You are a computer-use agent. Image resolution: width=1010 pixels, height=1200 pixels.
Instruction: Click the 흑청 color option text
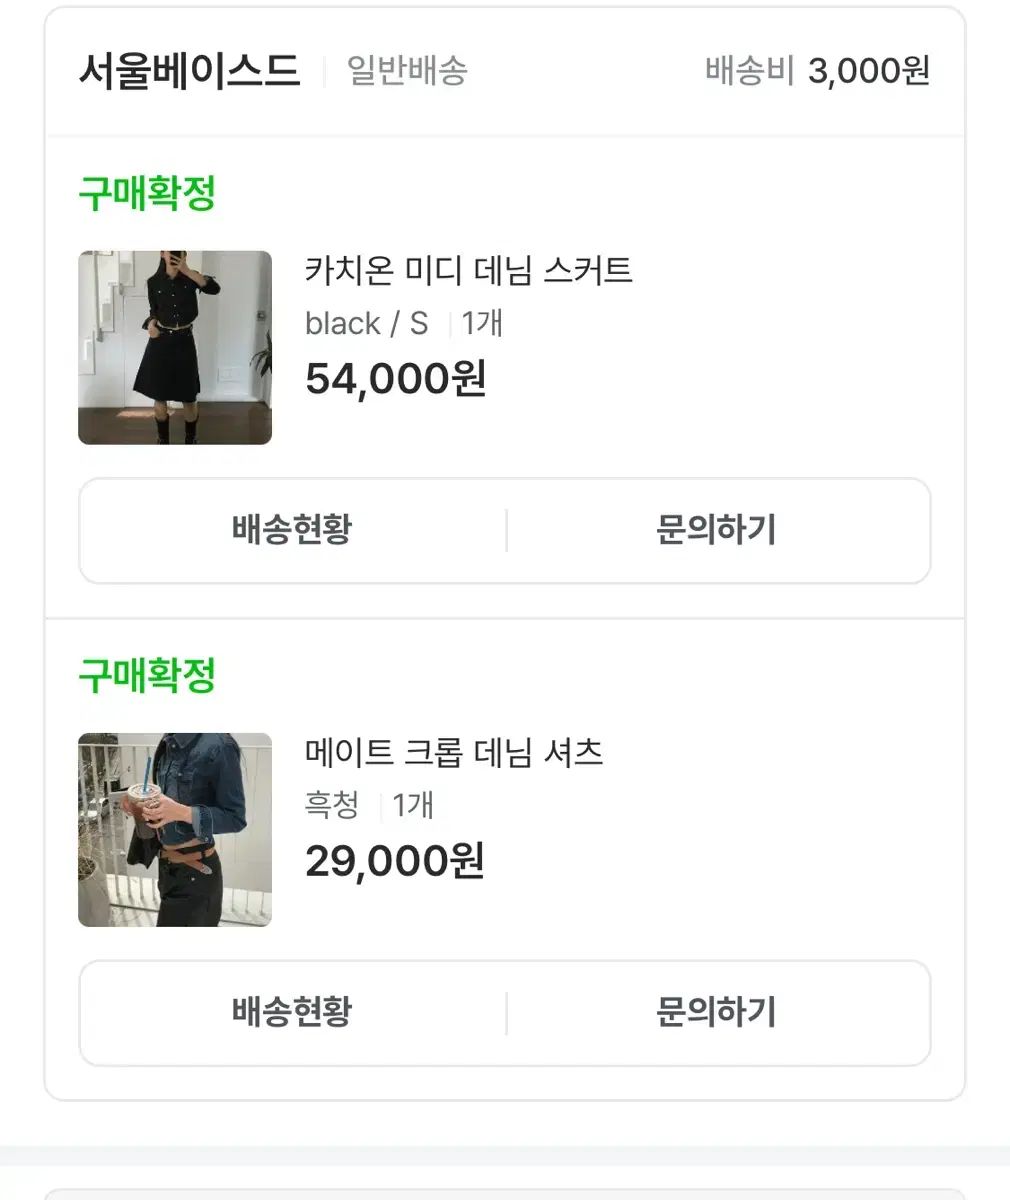click(x=332, y=806)
